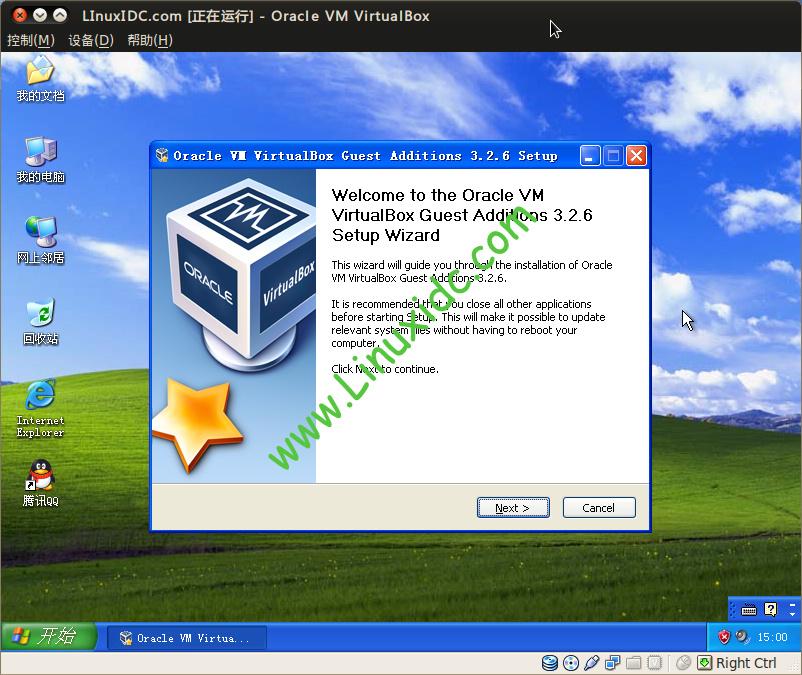The height and width of the screenshot is (675, 802).
Task: Click the network adapters status icon
Action: click(x=612, y=663)
